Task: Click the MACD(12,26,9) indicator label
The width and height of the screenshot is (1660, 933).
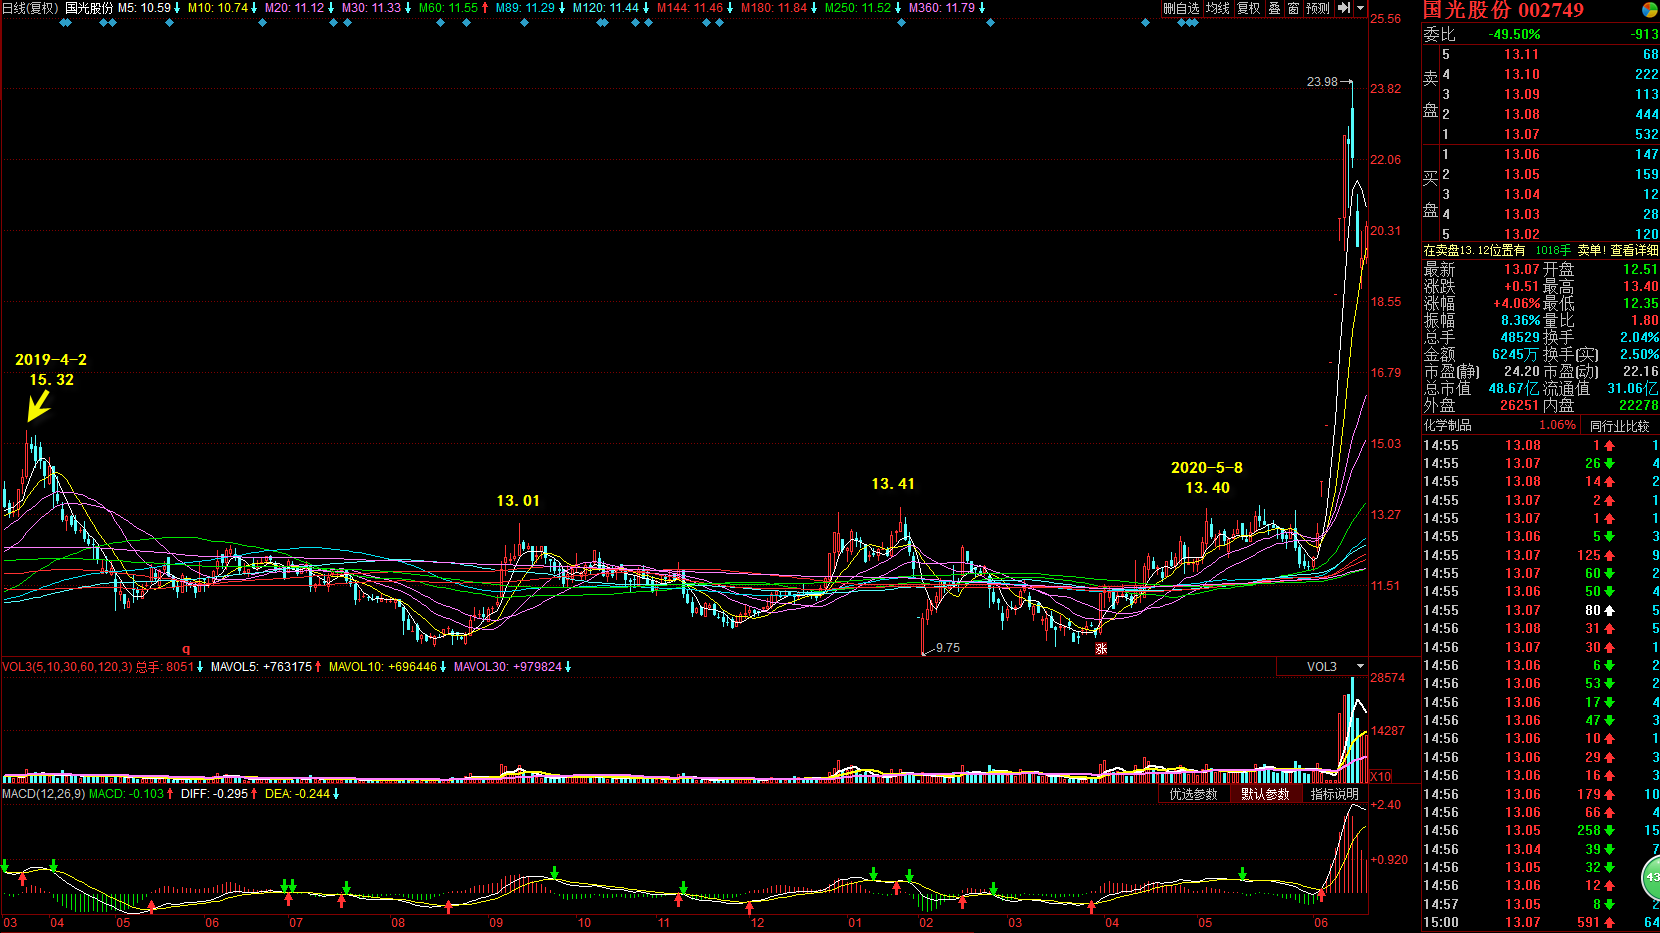Action: point(43,794)
